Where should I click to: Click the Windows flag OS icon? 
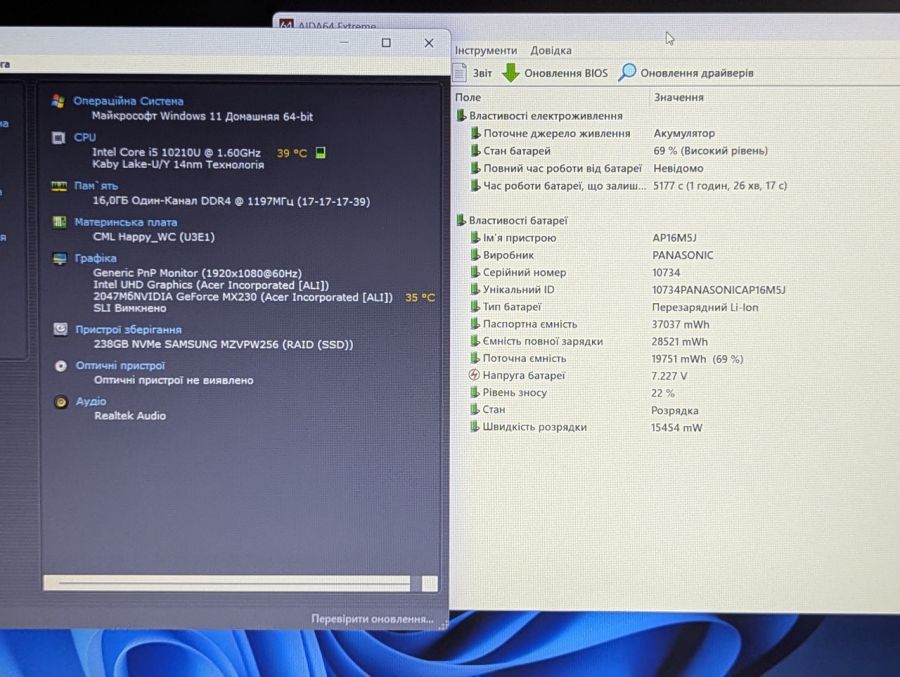58,101
